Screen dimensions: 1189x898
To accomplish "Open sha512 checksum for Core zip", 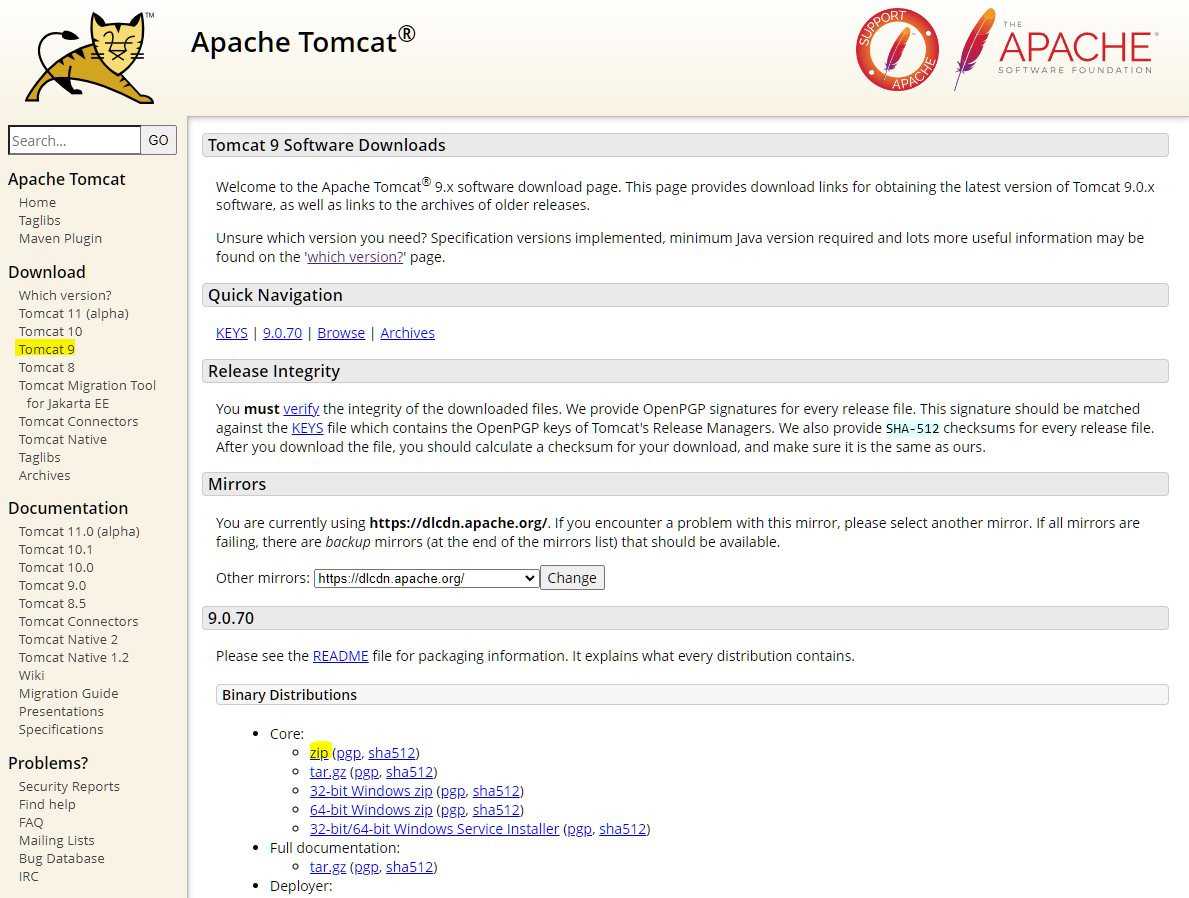I will 391,753.
